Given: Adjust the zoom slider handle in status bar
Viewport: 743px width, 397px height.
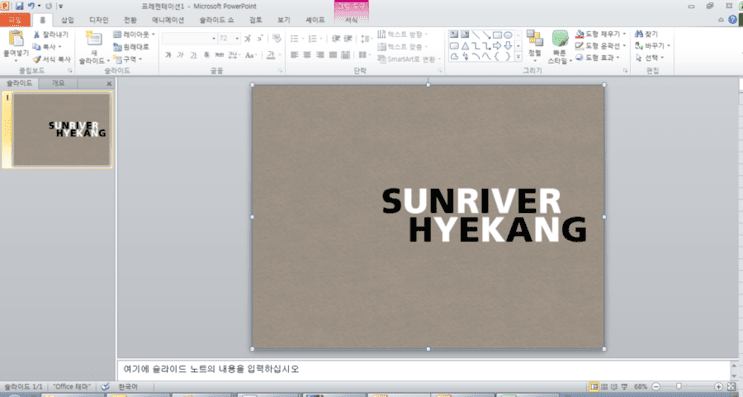Looking at the screenshot, I should tap(679, 387).
